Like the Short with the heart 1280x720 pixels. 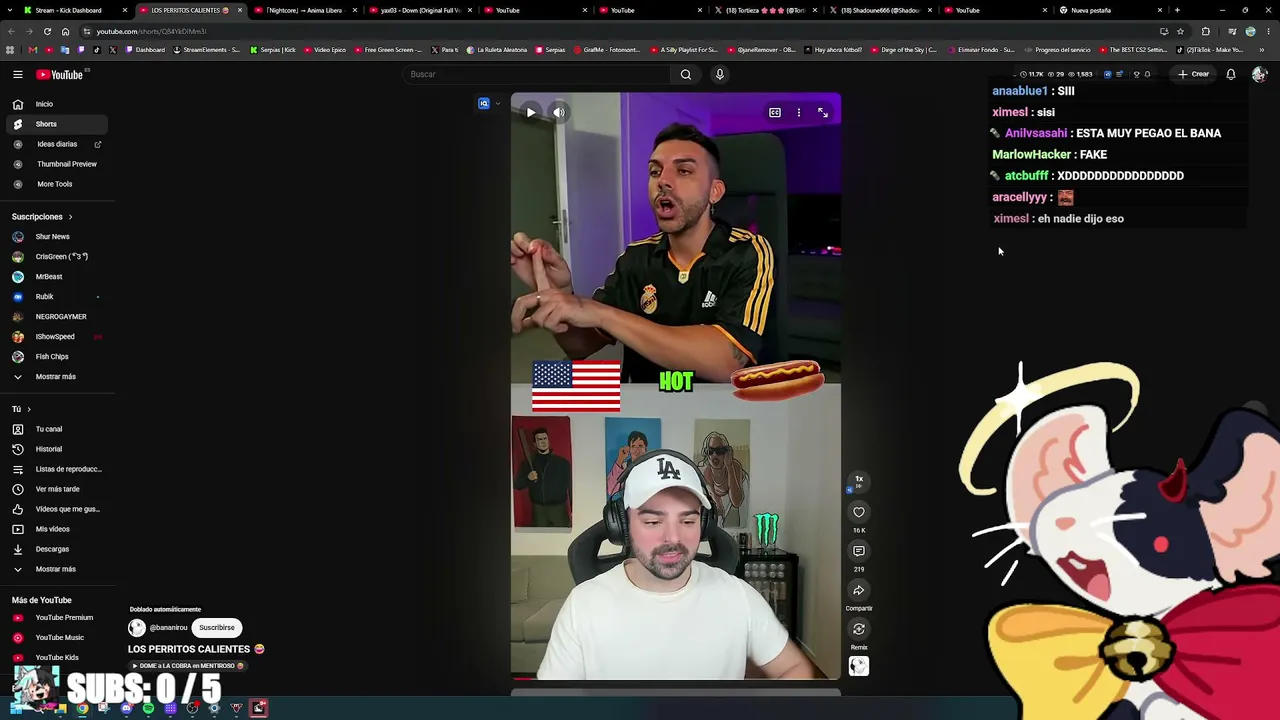[859, 512]
